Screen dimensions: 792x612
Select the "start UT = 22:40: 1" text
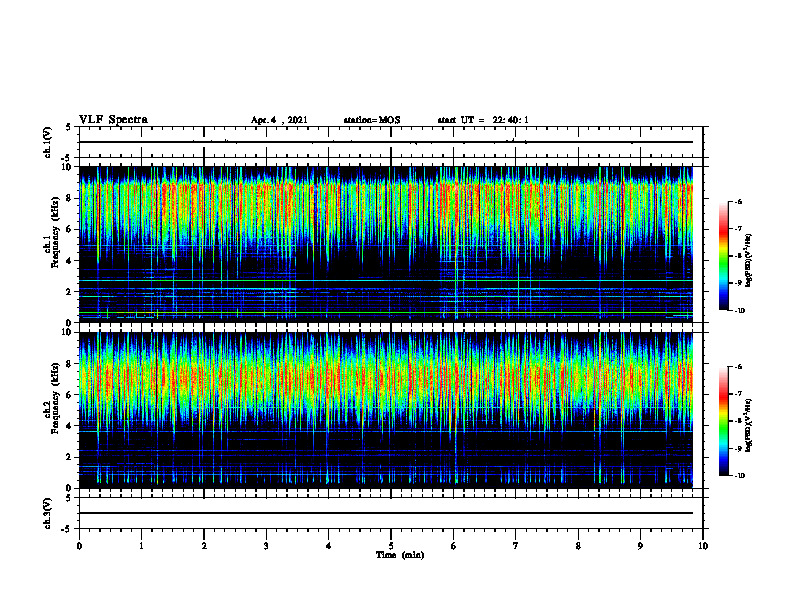tap(483, 120)
